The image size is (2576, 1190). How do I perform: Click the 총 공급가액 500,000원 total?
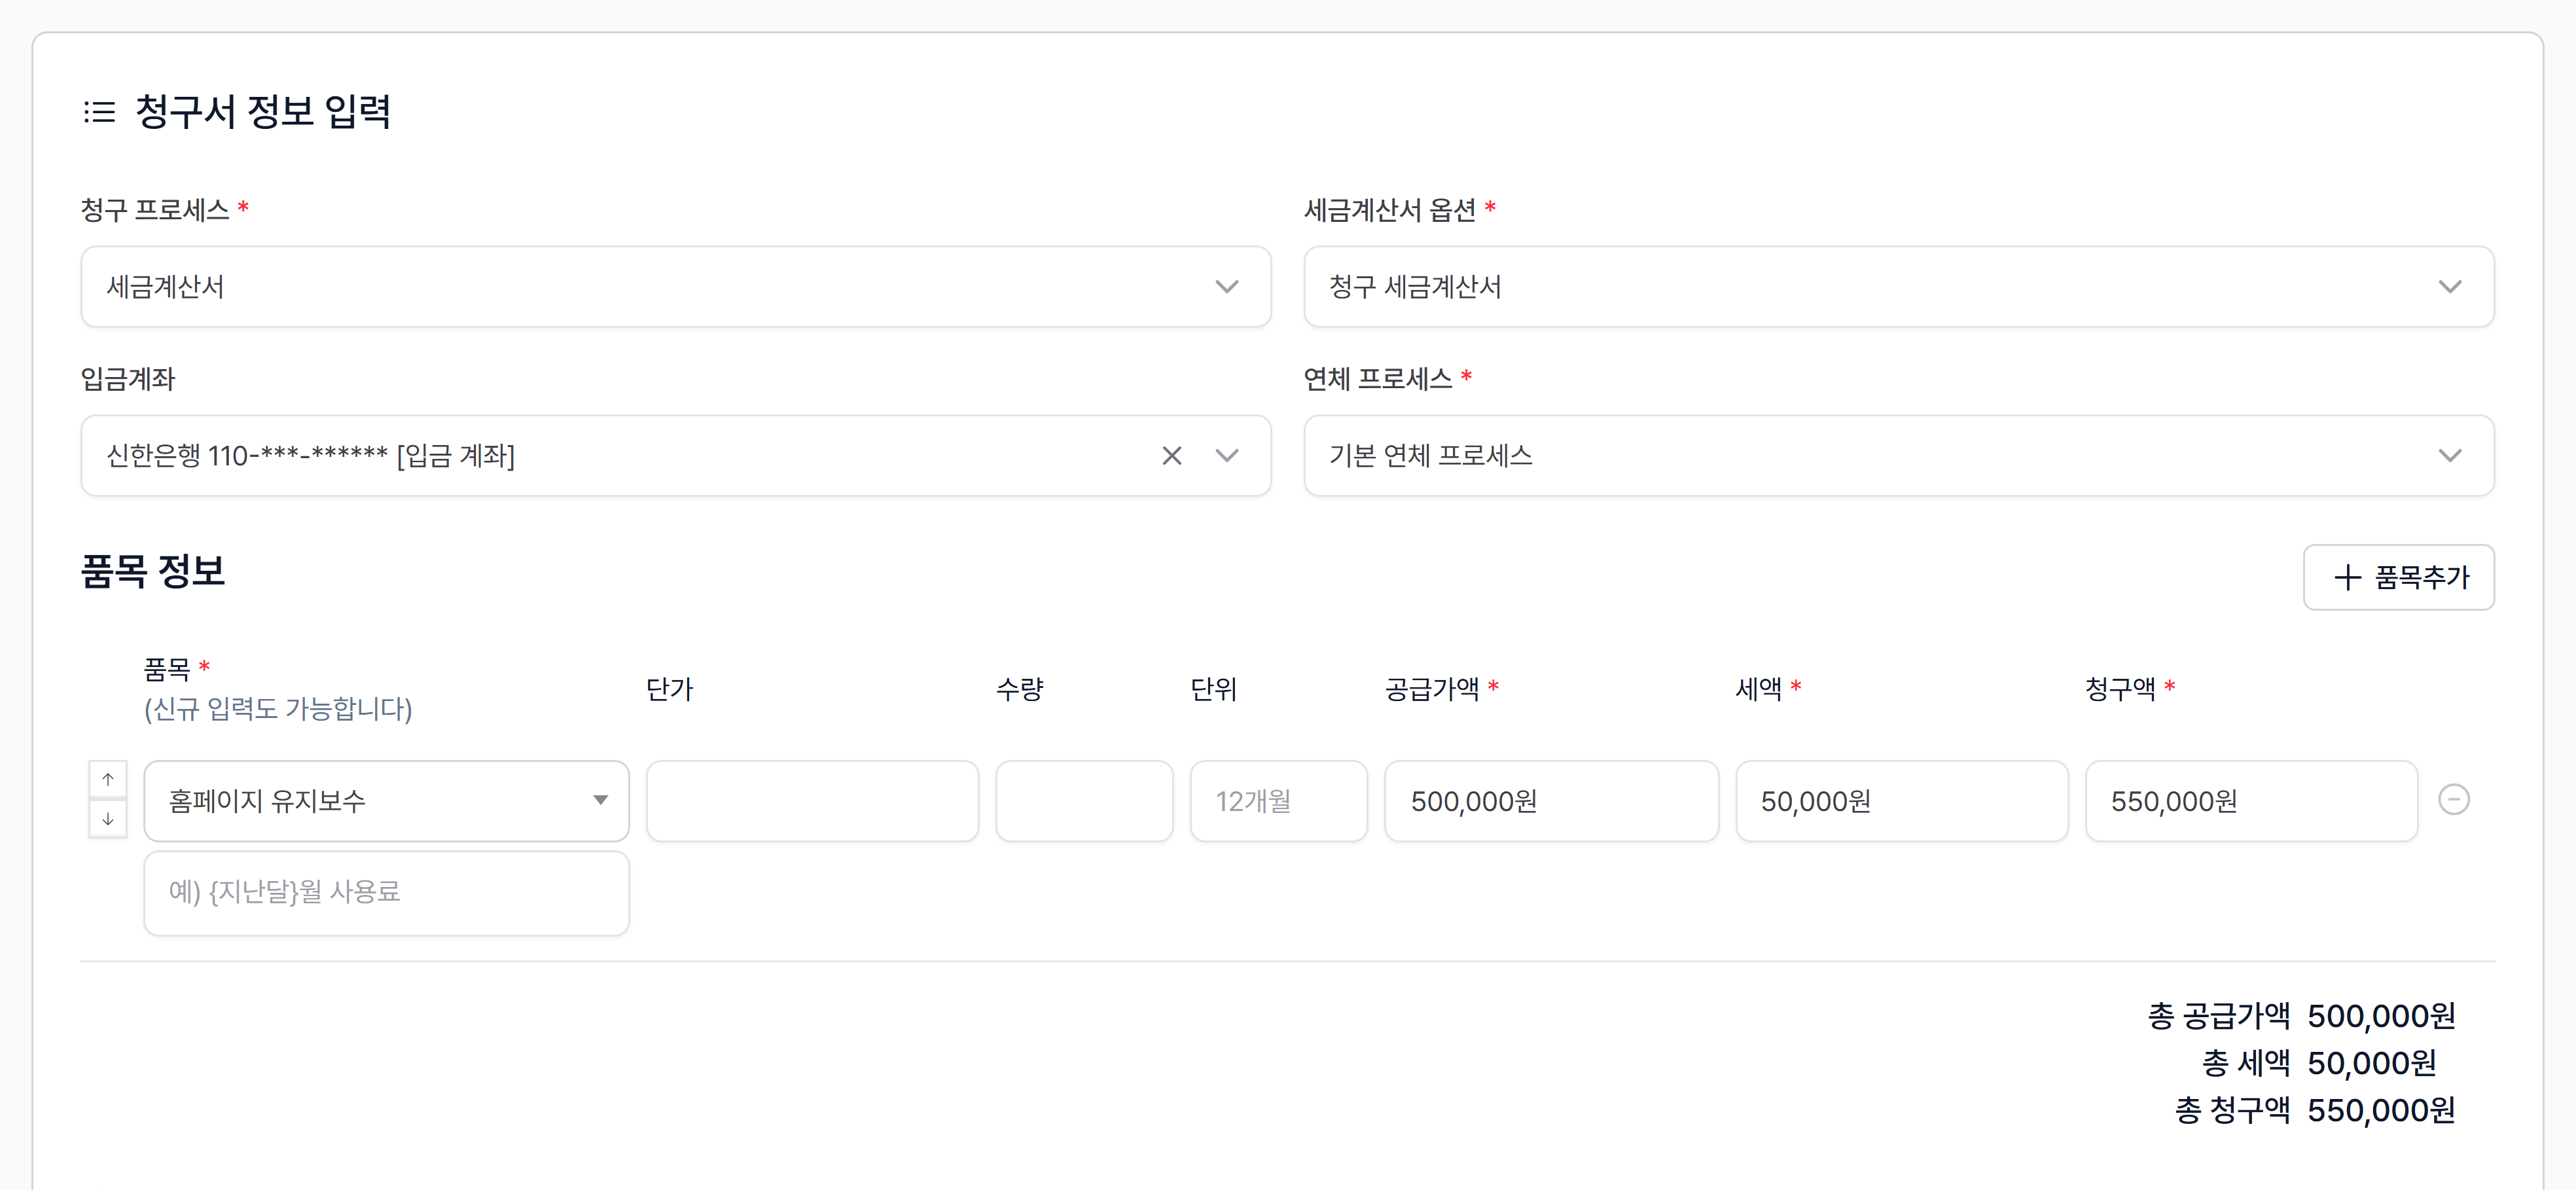pyautogui.click(x=2301, y=1016)
